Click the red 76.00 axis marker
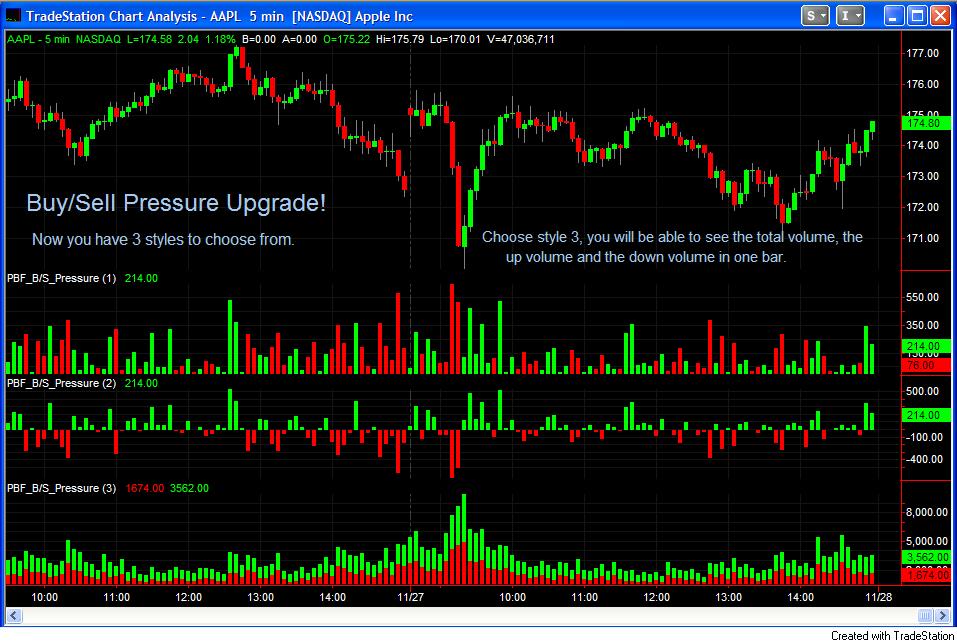This screenshot has height=642, width=957. click(925, 366)
